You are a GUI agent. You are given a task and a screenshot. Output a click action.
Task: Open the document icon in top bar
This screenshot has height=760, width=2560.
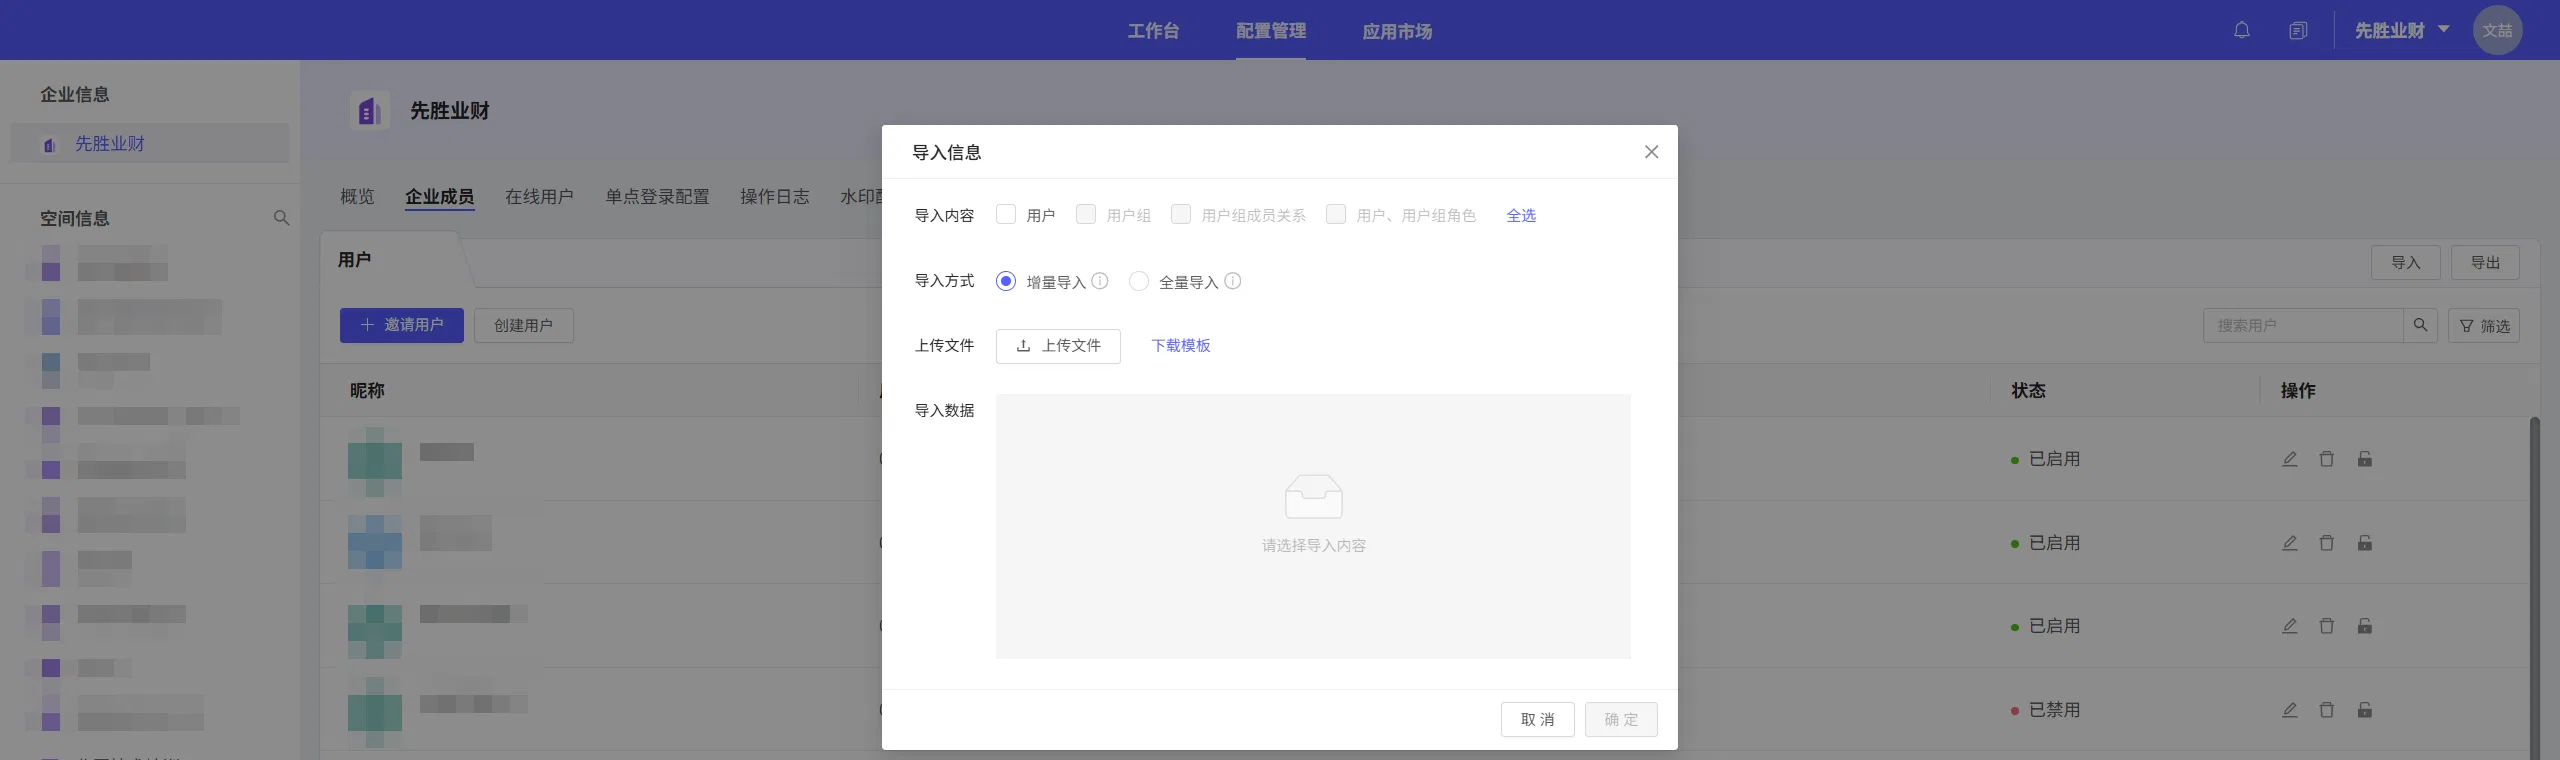click(x=2298, y=30)
